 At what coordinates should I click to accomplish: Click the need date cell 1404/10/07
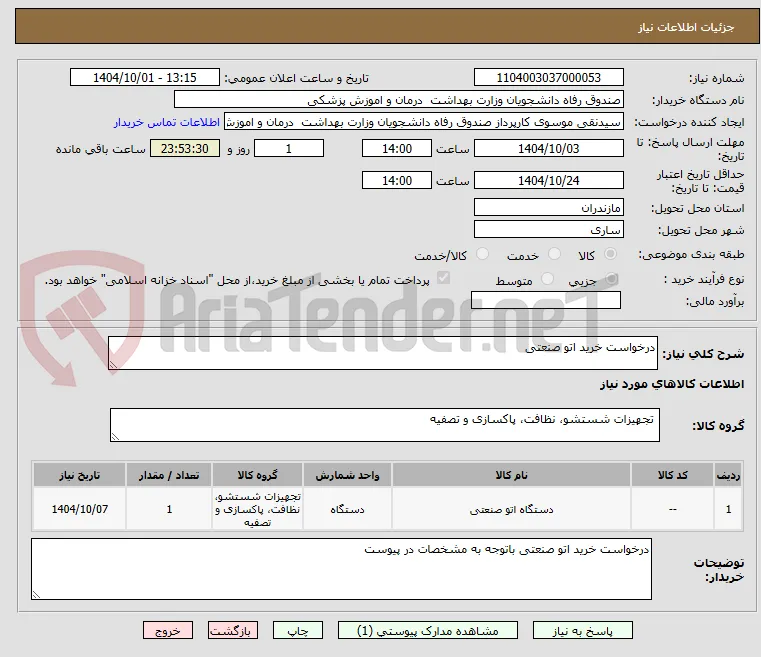(80, 509)
